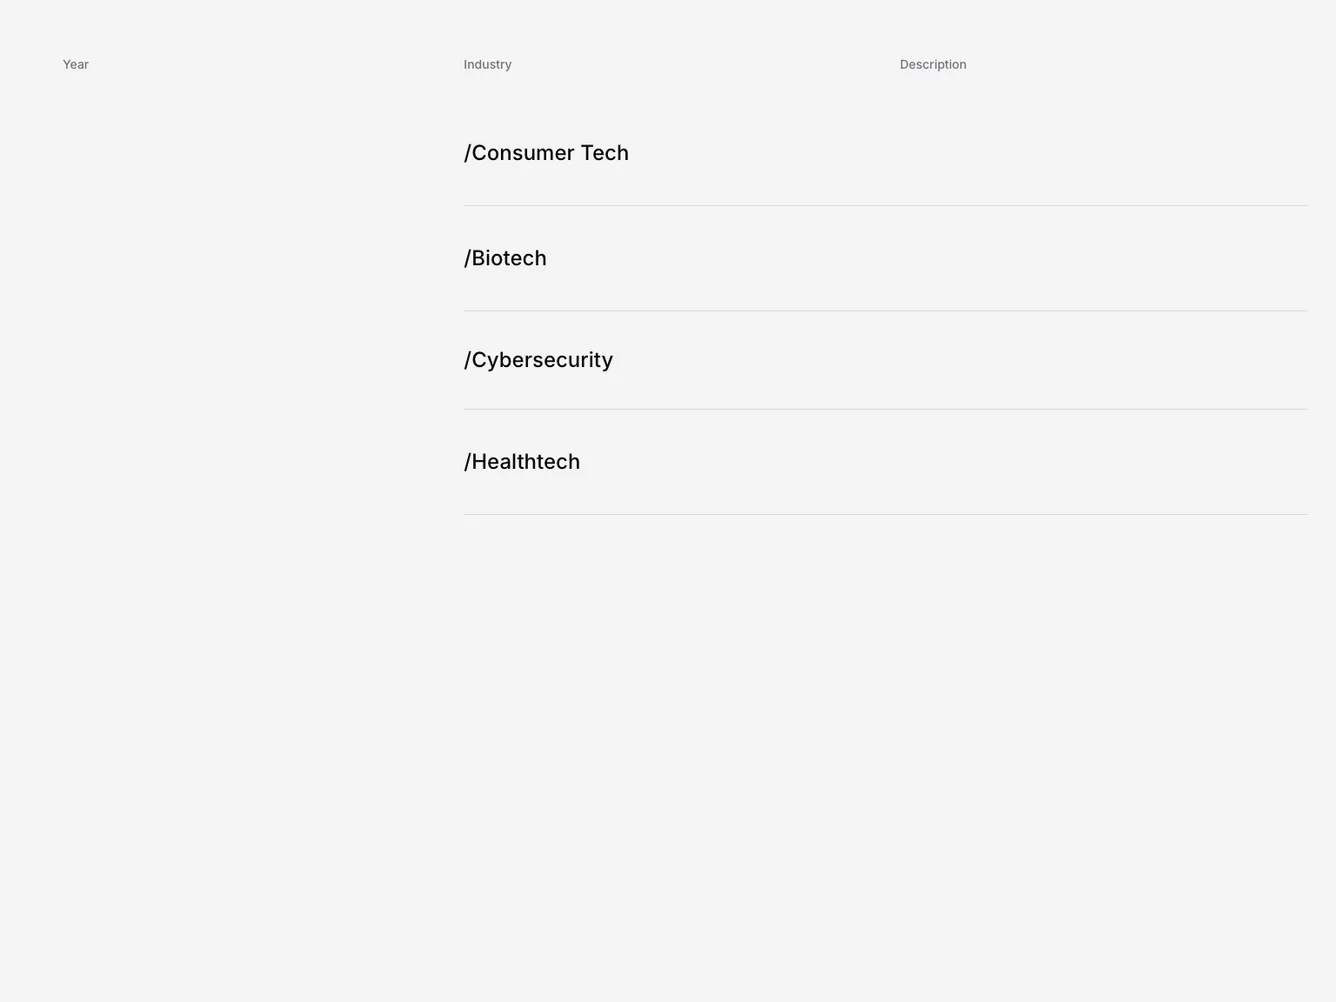This screenshot has width=1336, height=1002.
Task: Click the slash before Cybersecurity
Action: (x=467, y=360)
